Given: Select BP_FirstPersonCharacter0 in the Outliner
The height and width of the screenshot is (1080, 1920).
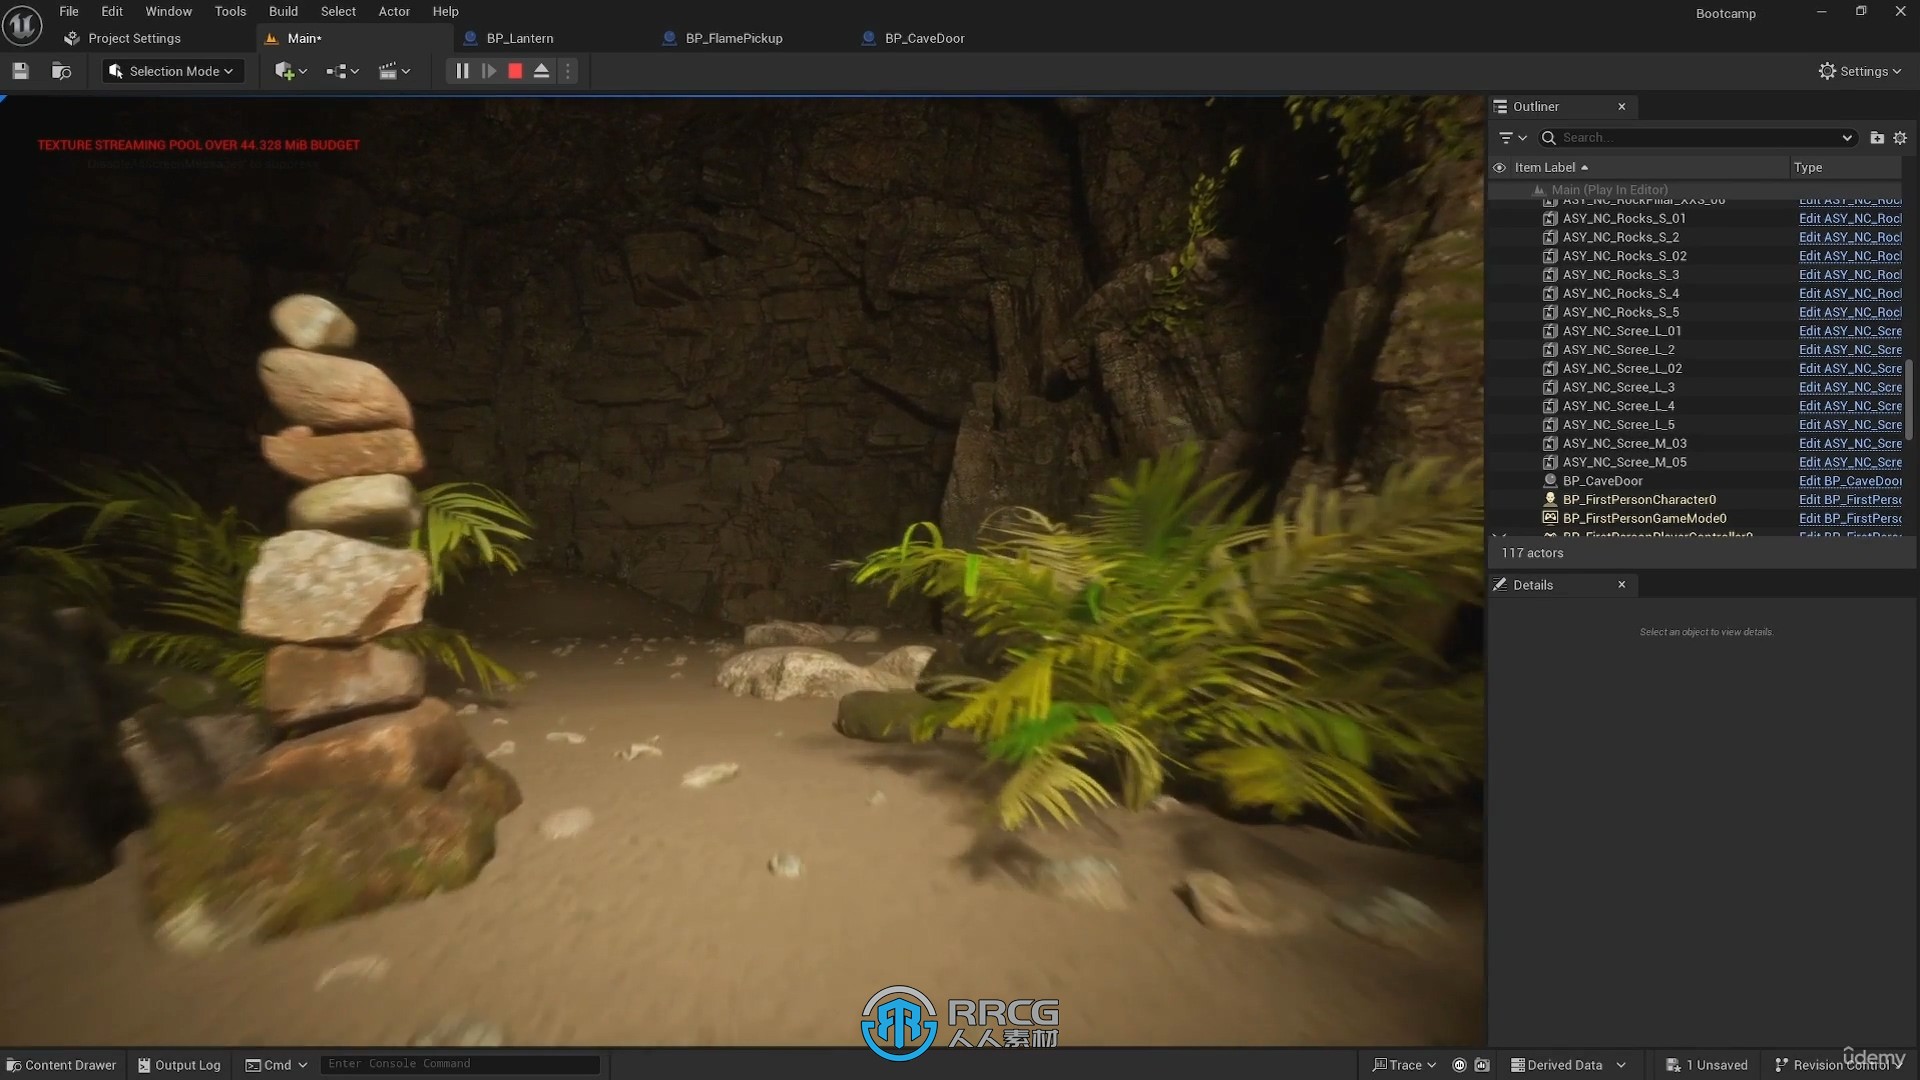Looking at the screenshot, I should (1640, 499).
